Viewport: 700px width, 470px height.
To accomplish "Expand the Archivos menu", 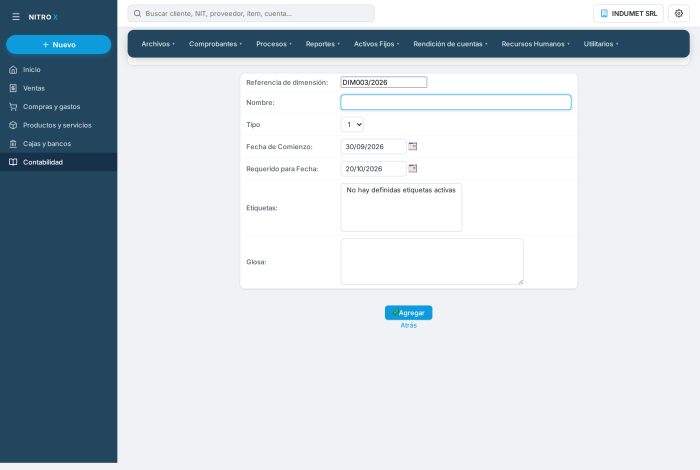I will click(158, 44).
